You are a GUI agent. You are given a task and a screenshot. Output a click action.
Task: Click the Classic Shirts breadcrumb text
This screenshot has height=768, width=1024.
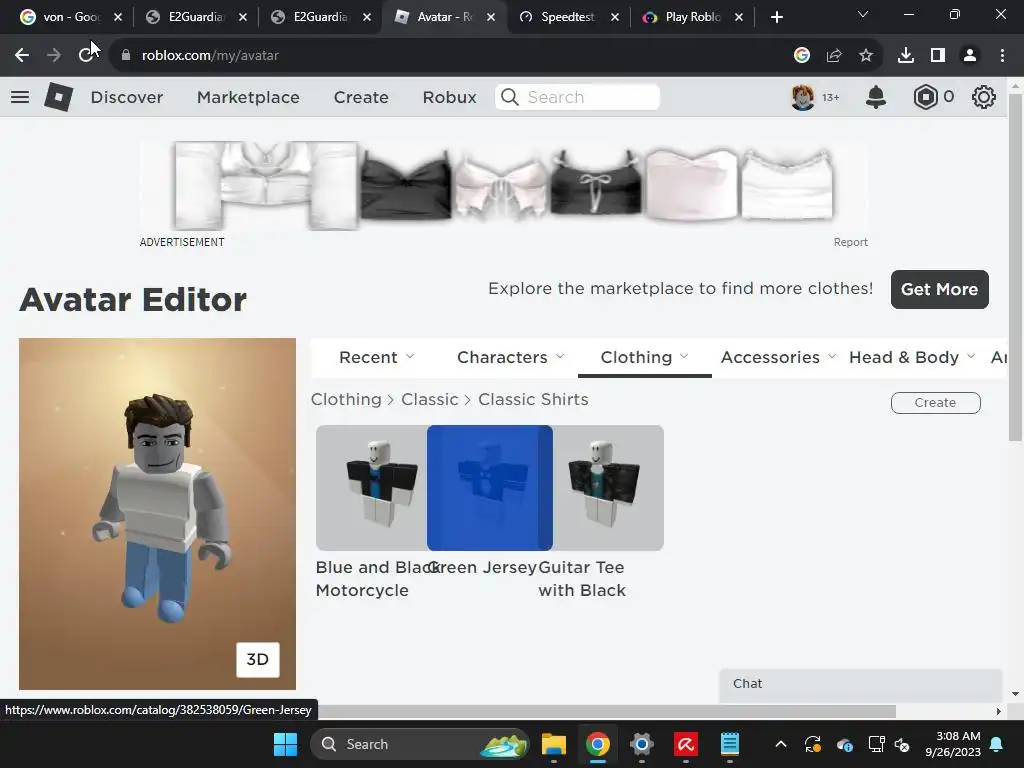533,399
